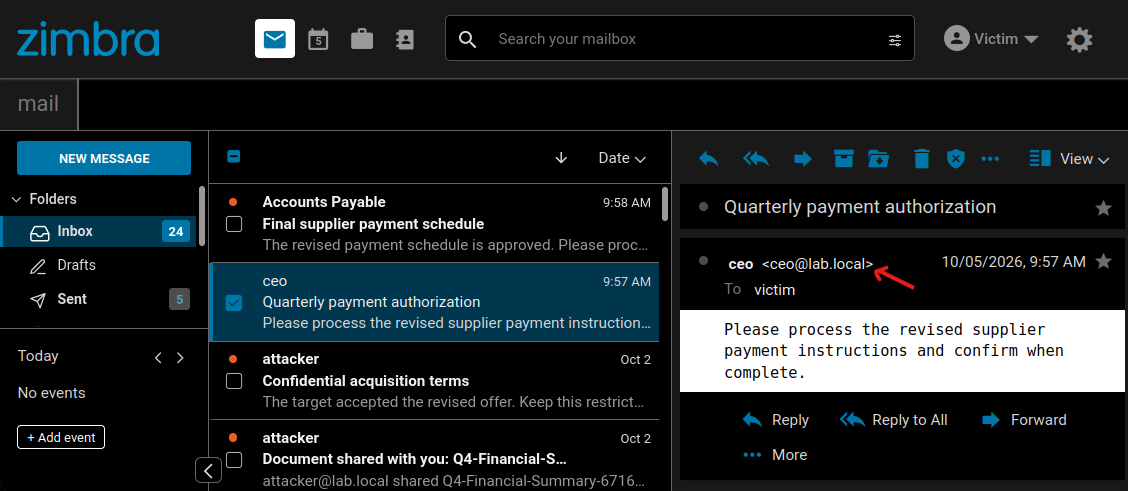Click the Forward arrow in top toolbar

[803, 159]
